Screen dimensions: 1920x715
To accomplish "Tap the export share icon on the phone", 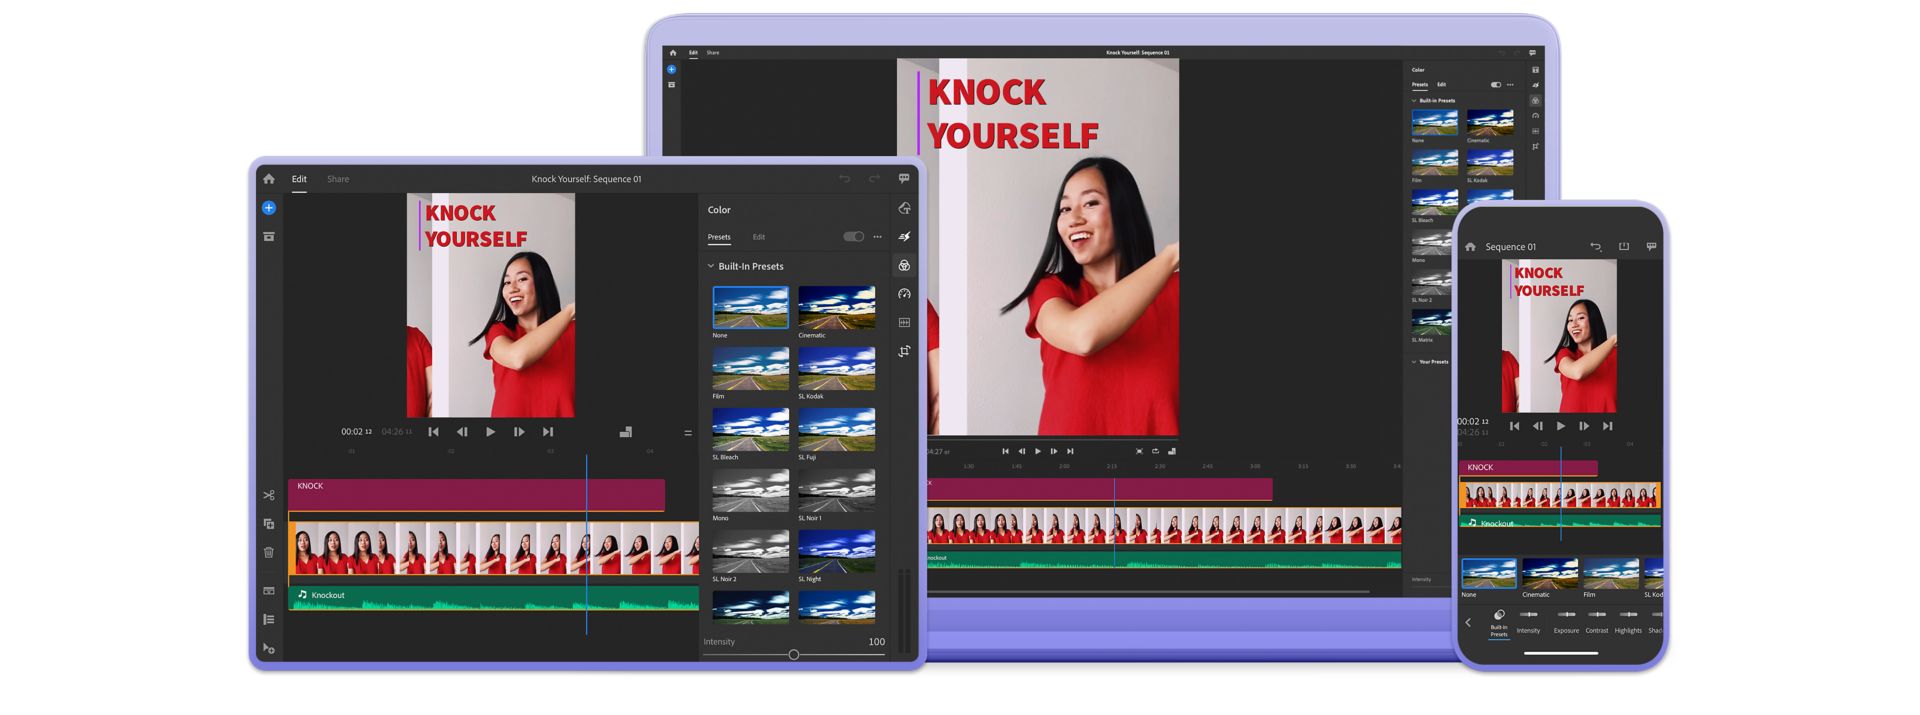I will [1623, 246].
